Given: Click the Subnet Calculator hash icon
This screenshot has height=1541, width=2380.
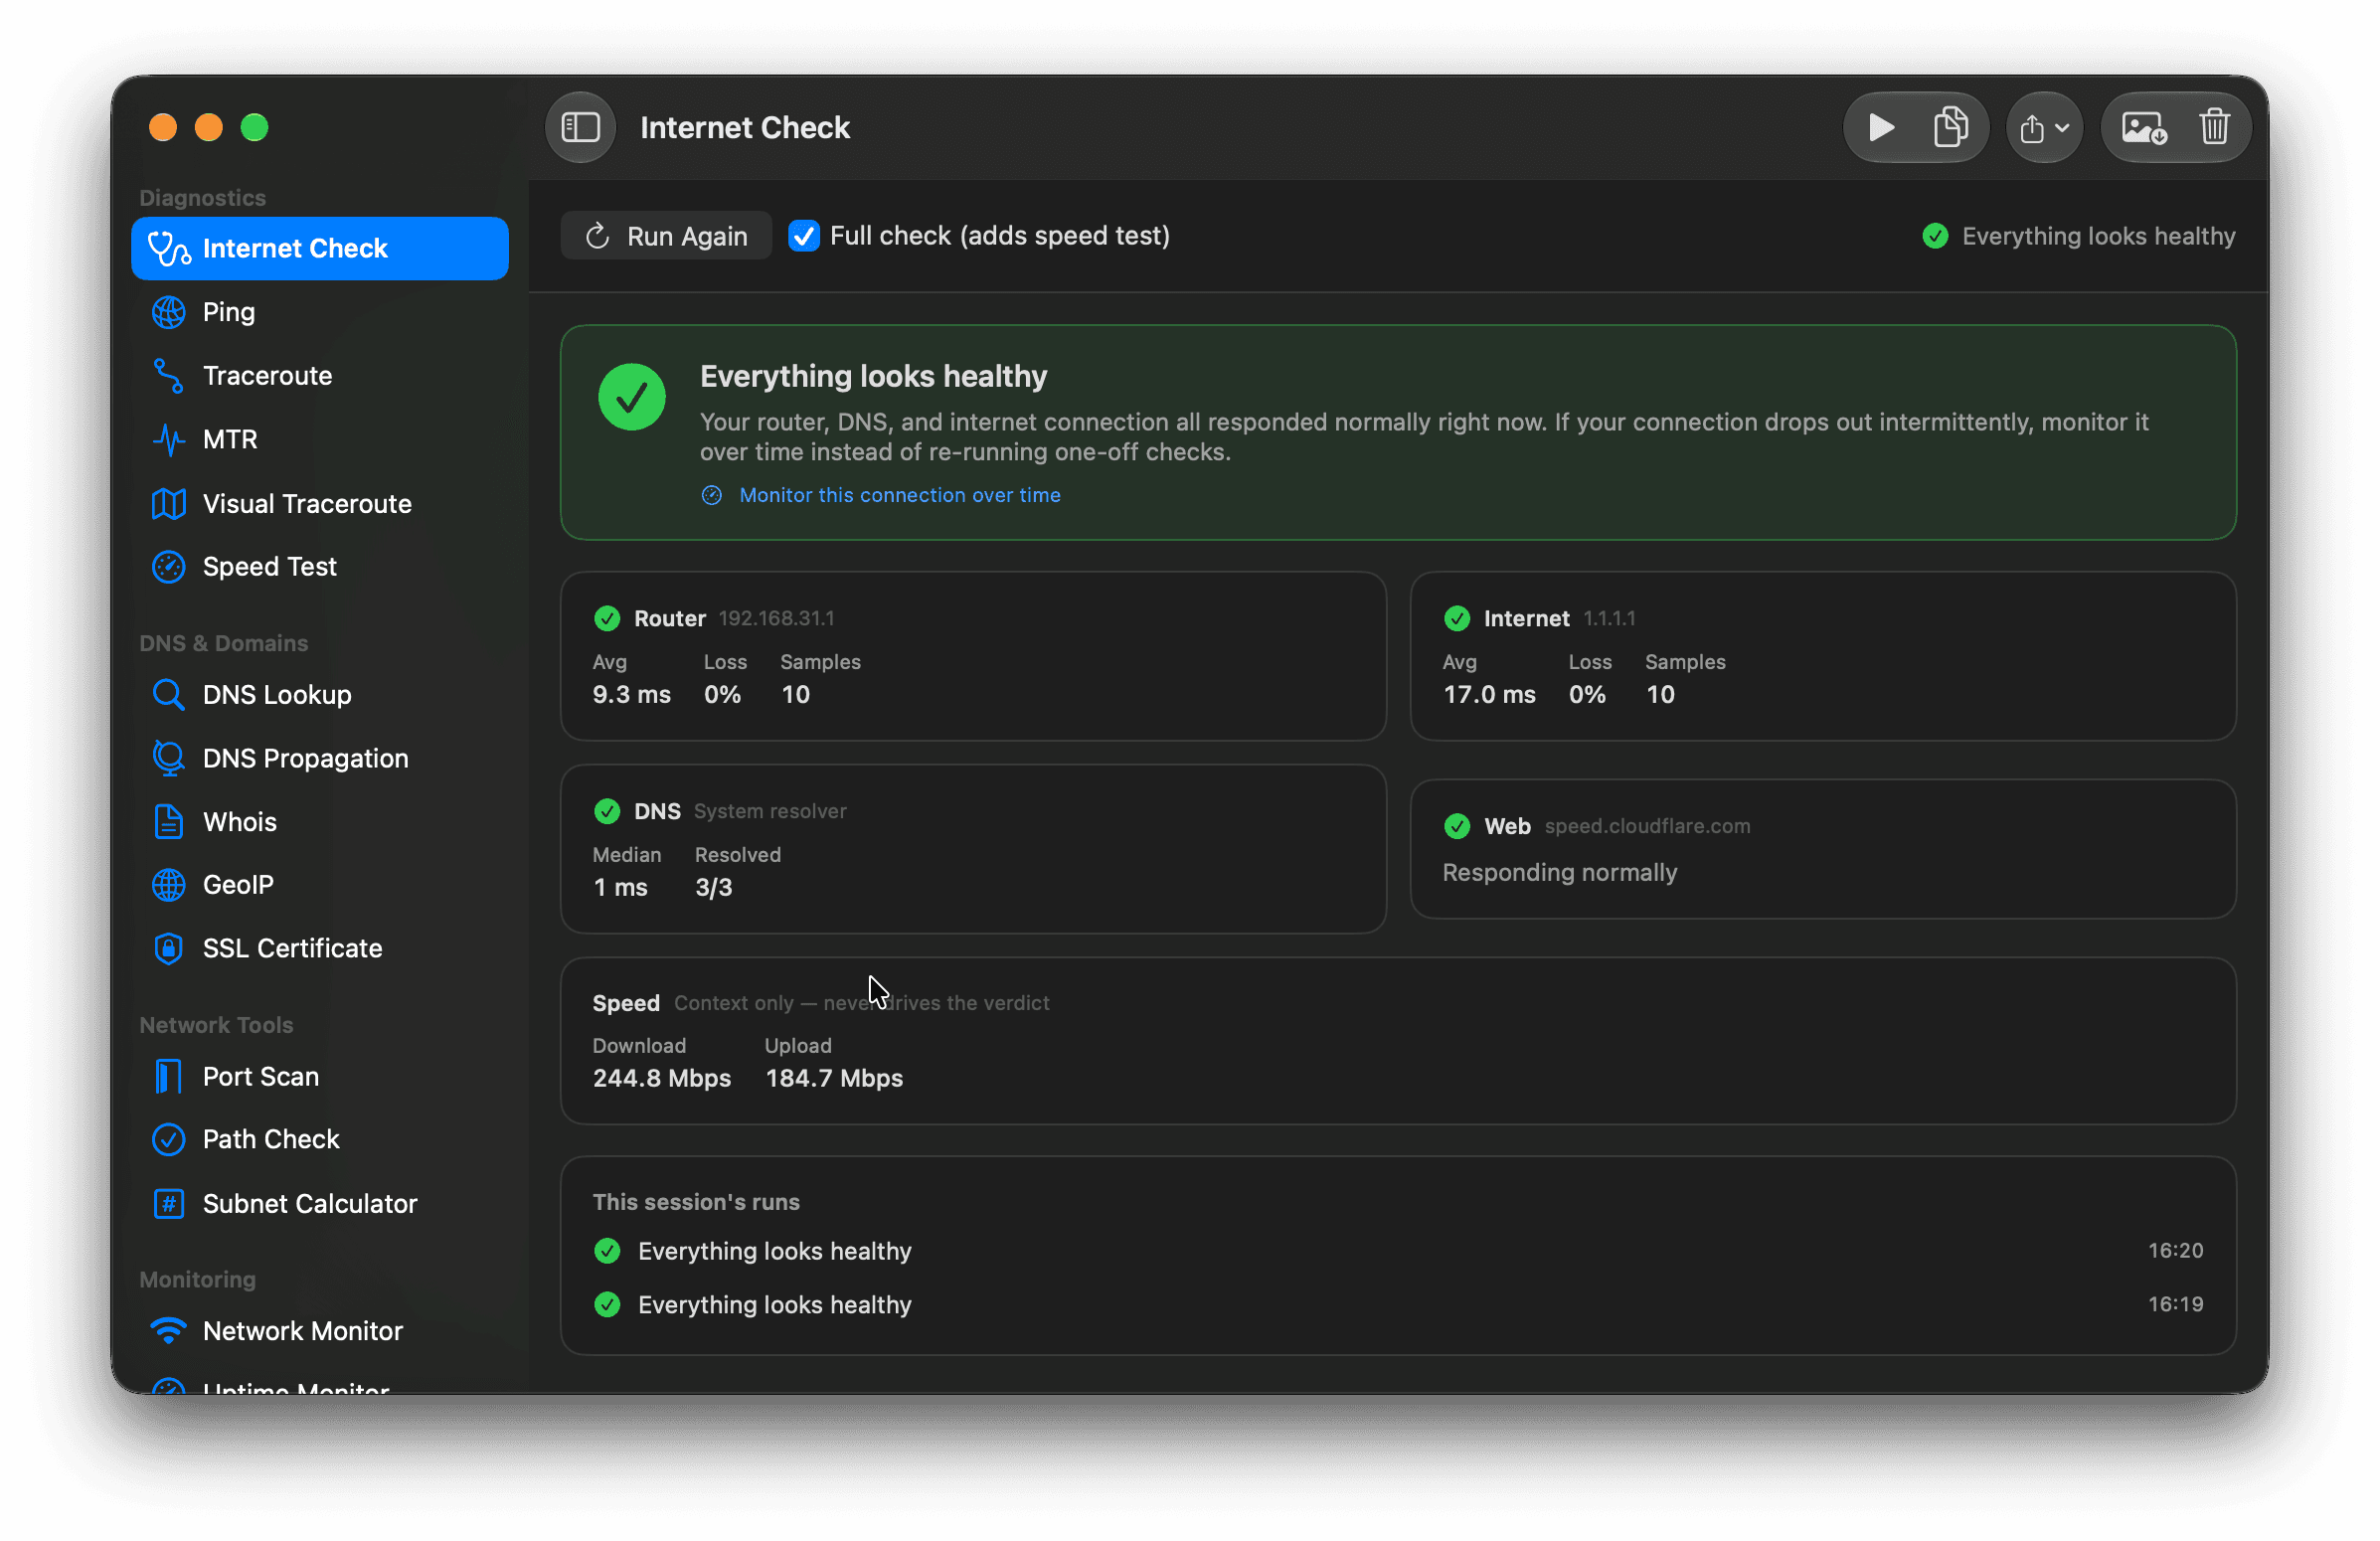Looking at the screenshot, I should coord(168,1203).
